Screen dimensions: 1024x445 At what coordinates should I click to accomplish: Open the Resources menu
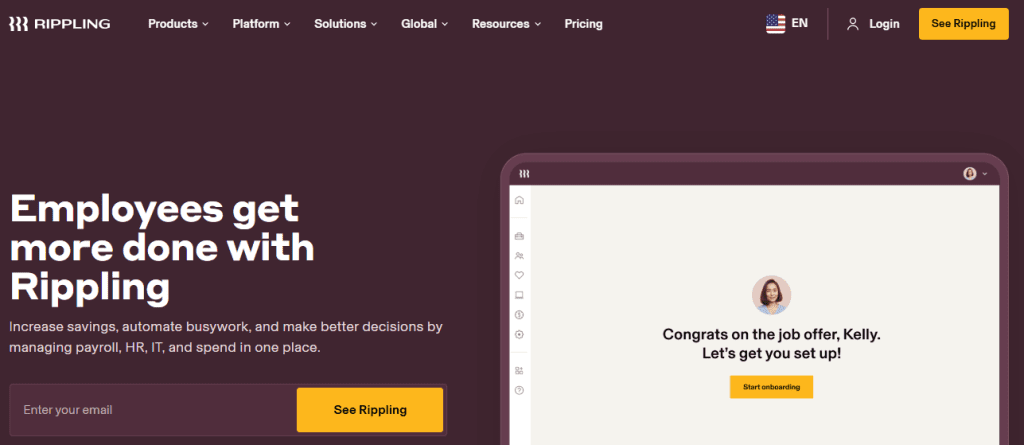click(x=507, y=24)
